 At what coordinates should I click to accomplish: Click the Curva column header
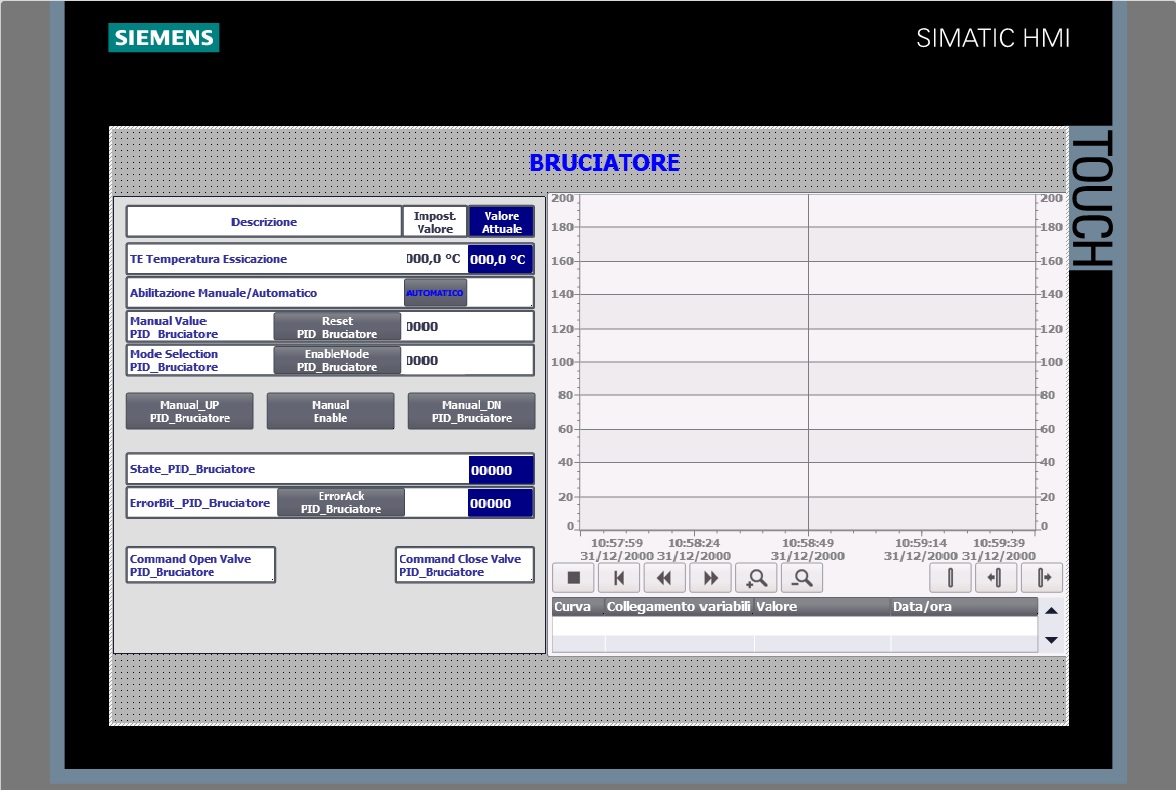point(578,606)
